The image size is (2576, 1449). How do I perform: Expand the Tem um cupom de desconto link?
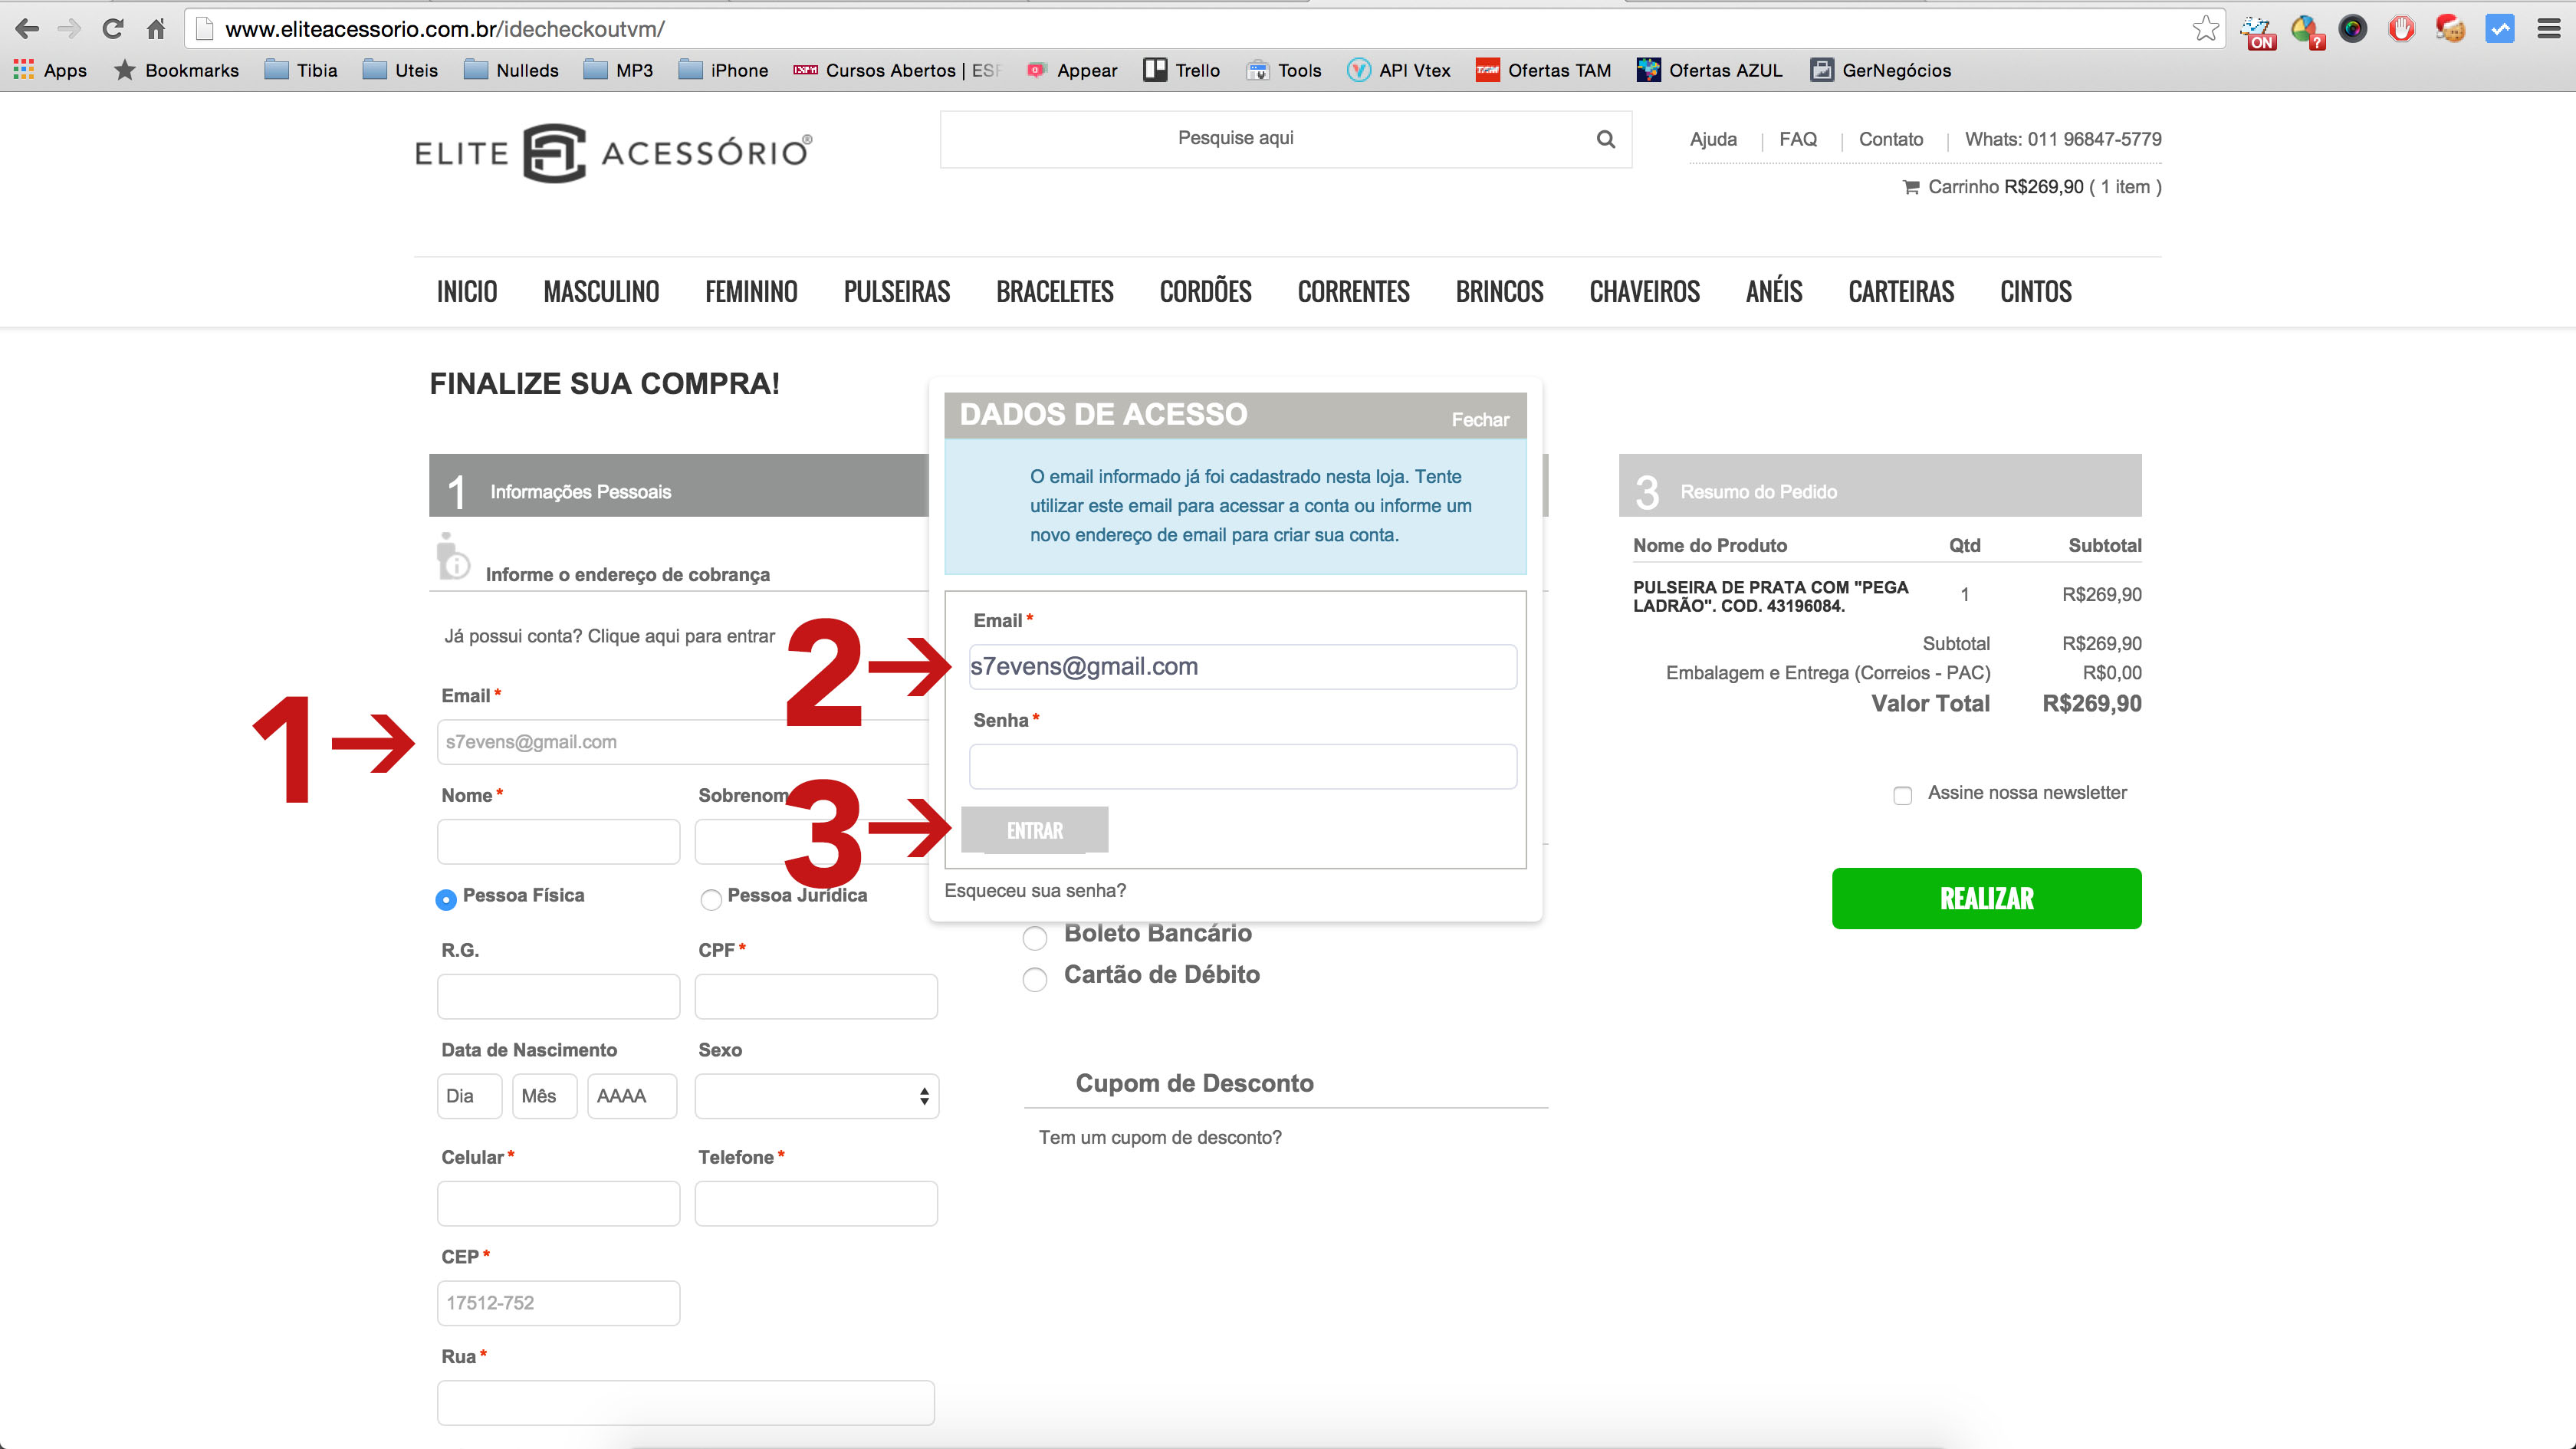1160,1138
